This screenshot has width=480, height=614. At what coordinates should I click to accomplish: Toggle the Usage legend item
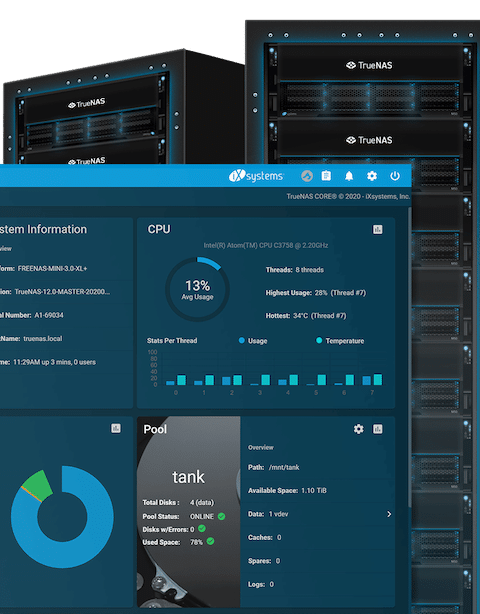click(253, 341)
